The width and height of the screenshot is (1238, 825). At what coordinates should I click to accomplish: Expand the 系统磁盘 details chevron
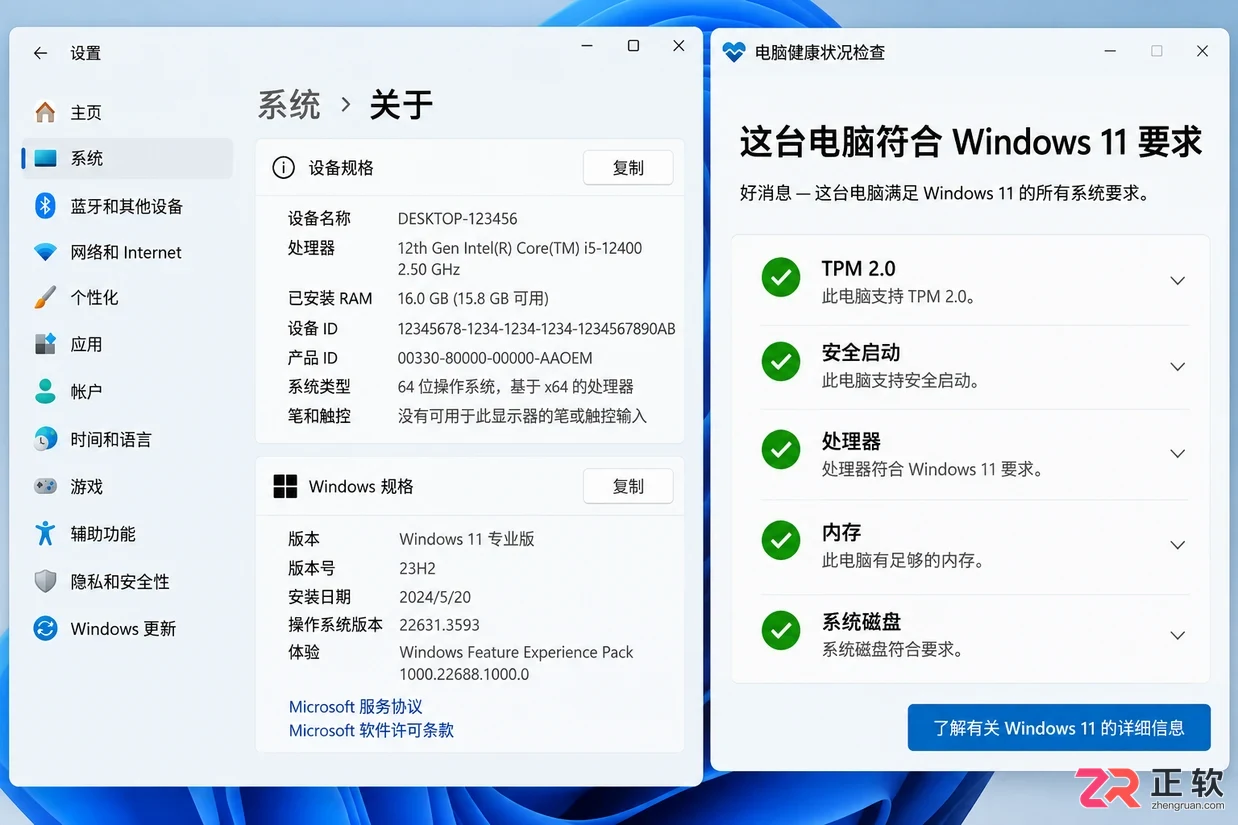[1178, 635]
